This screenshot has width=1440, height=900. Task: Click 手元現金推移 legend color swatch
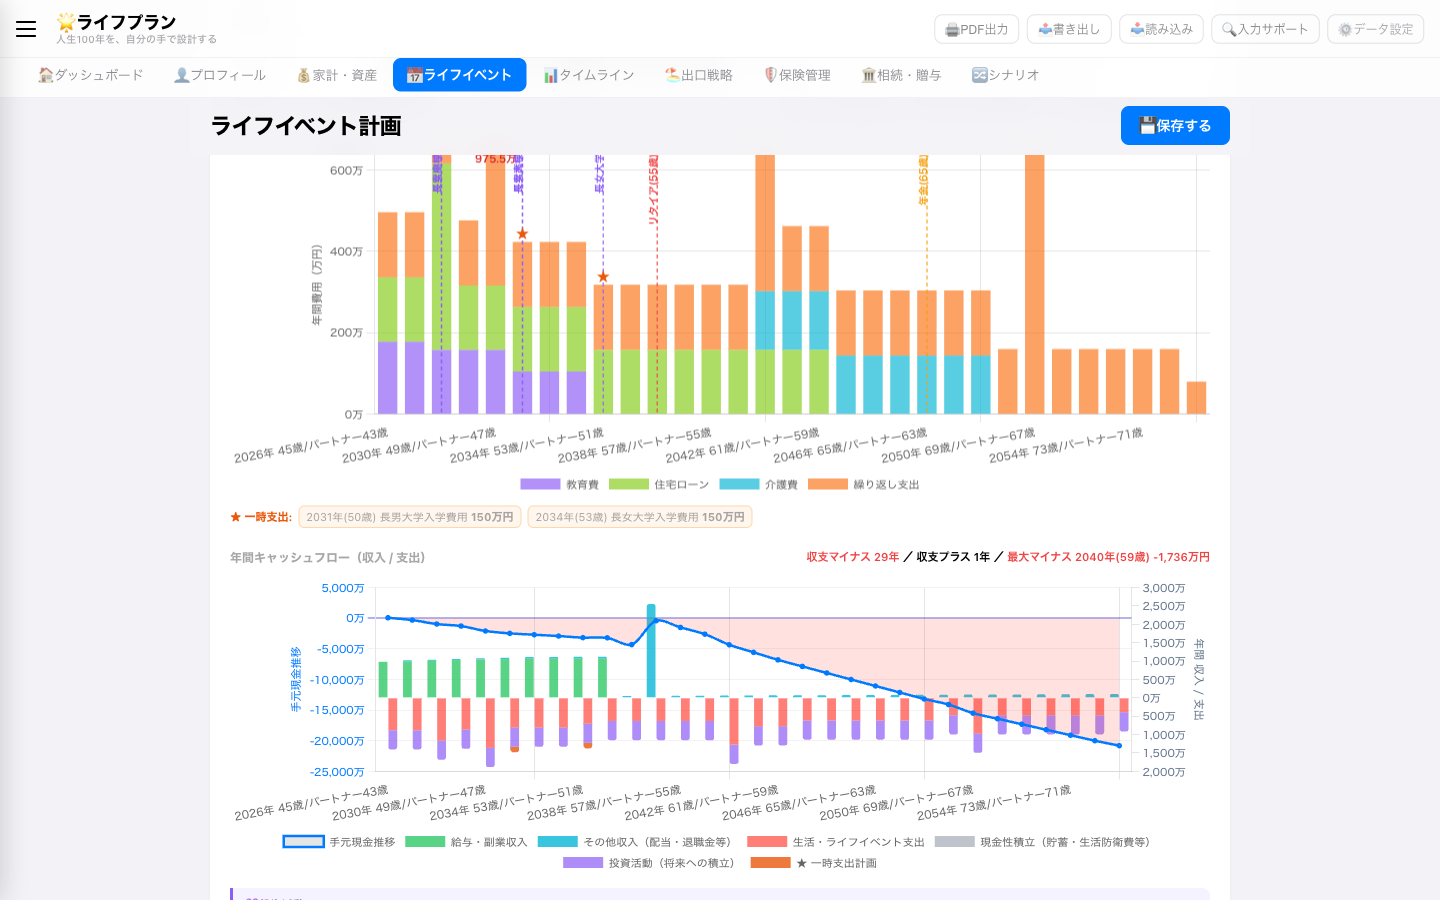(303, 842)
